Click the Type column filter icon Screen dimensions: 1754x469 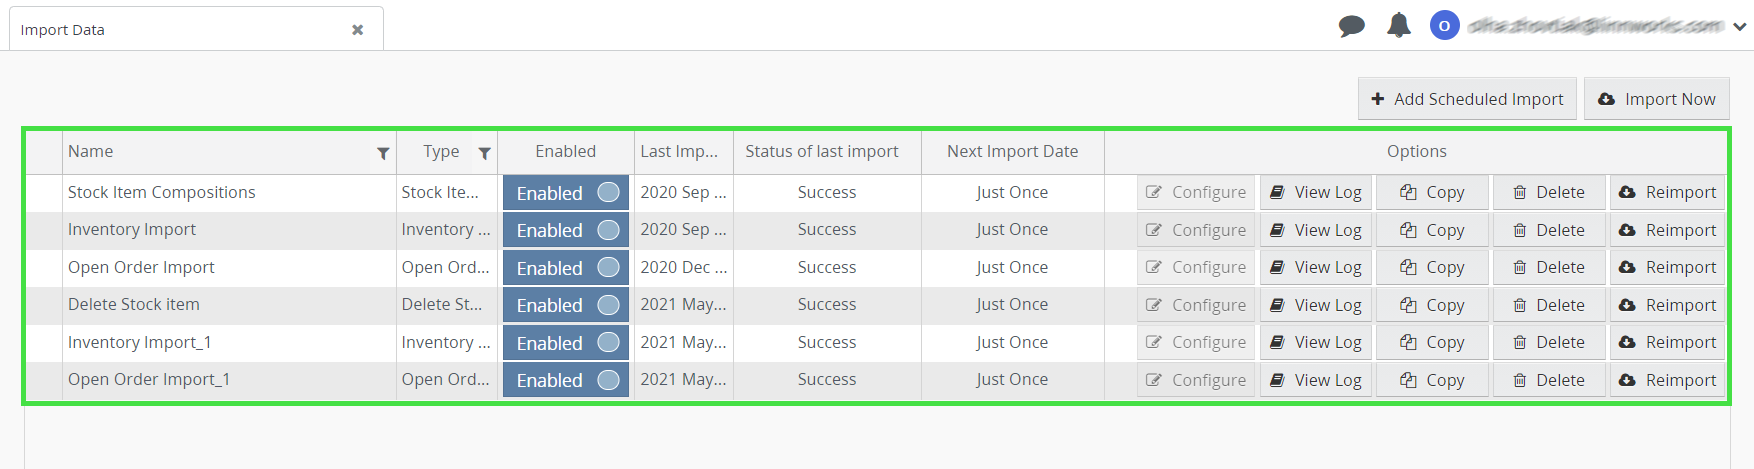(x=484, y=153)
